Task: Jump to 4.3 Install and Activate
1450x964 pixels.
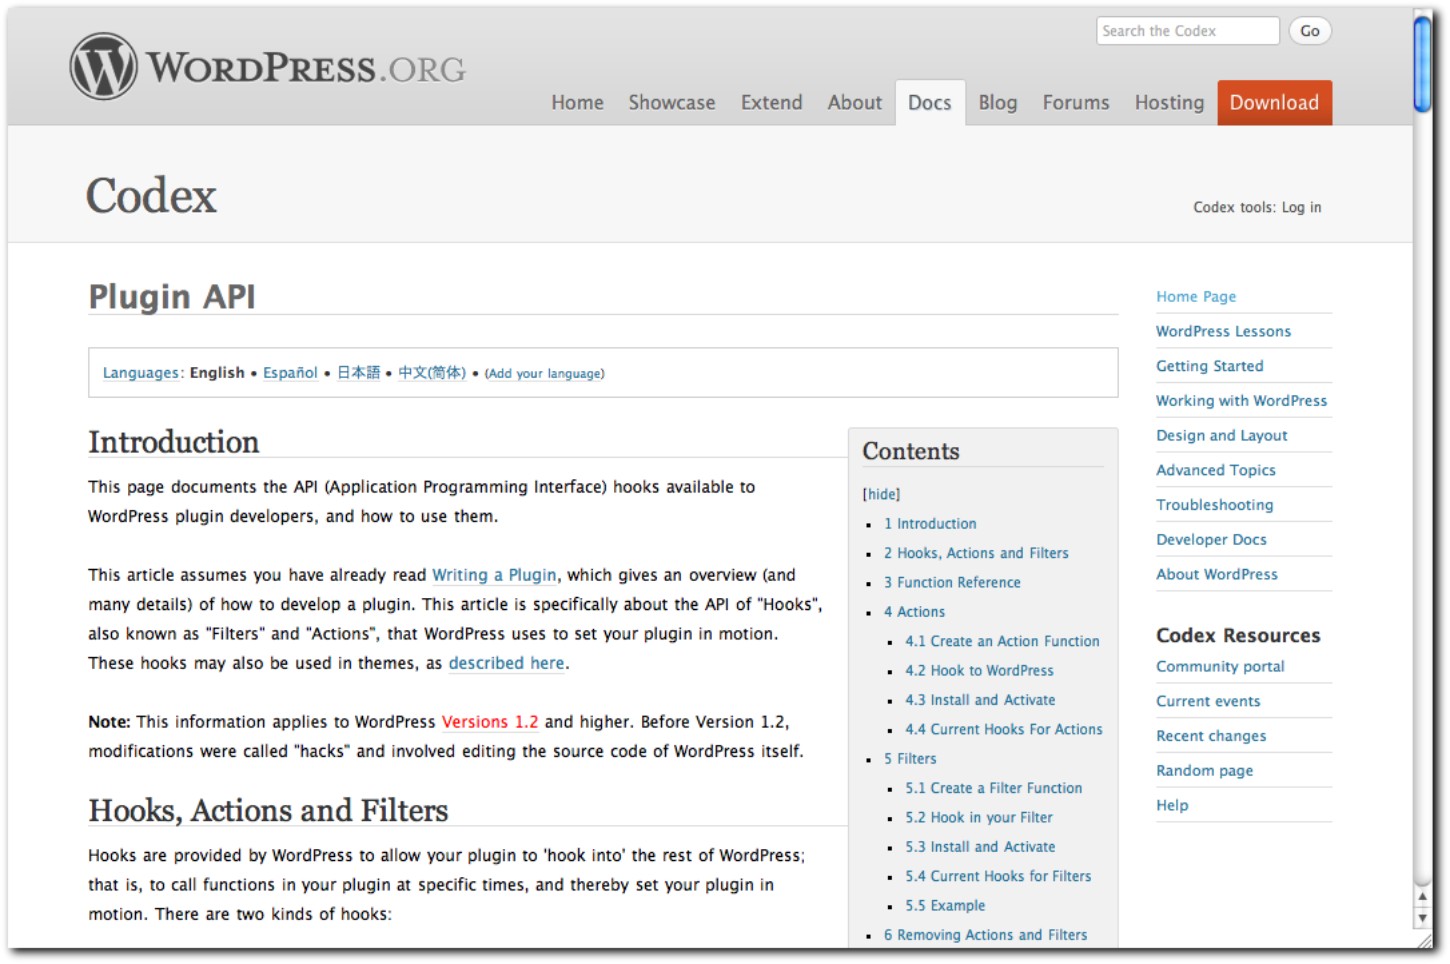Action: [x=980, y=700]
